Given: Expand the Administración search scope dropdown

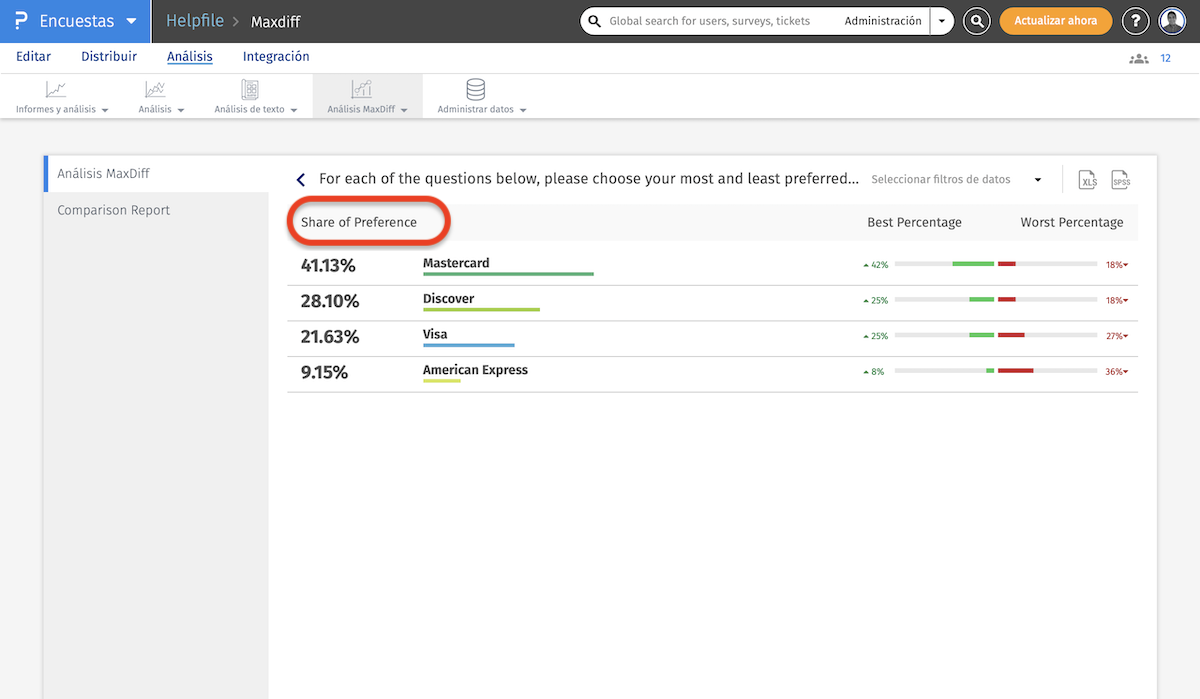Looking at the screenshot, I should coord(941,21).
